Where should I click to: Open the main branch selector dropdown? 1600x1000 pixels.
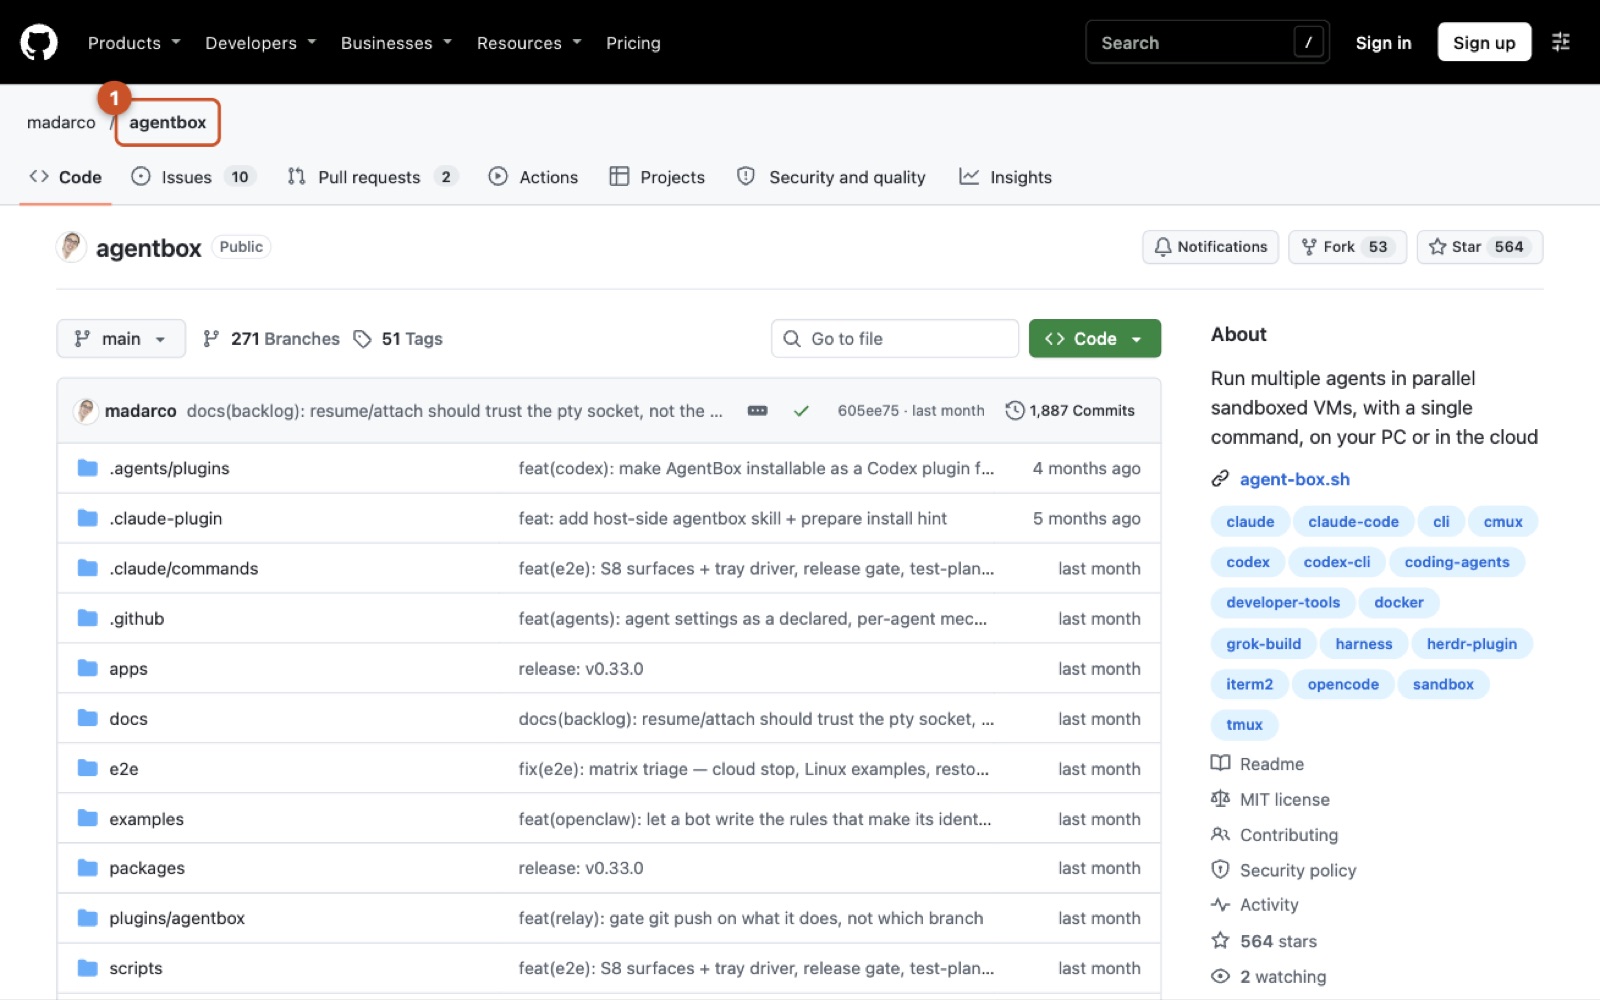(x=121, y=339)
